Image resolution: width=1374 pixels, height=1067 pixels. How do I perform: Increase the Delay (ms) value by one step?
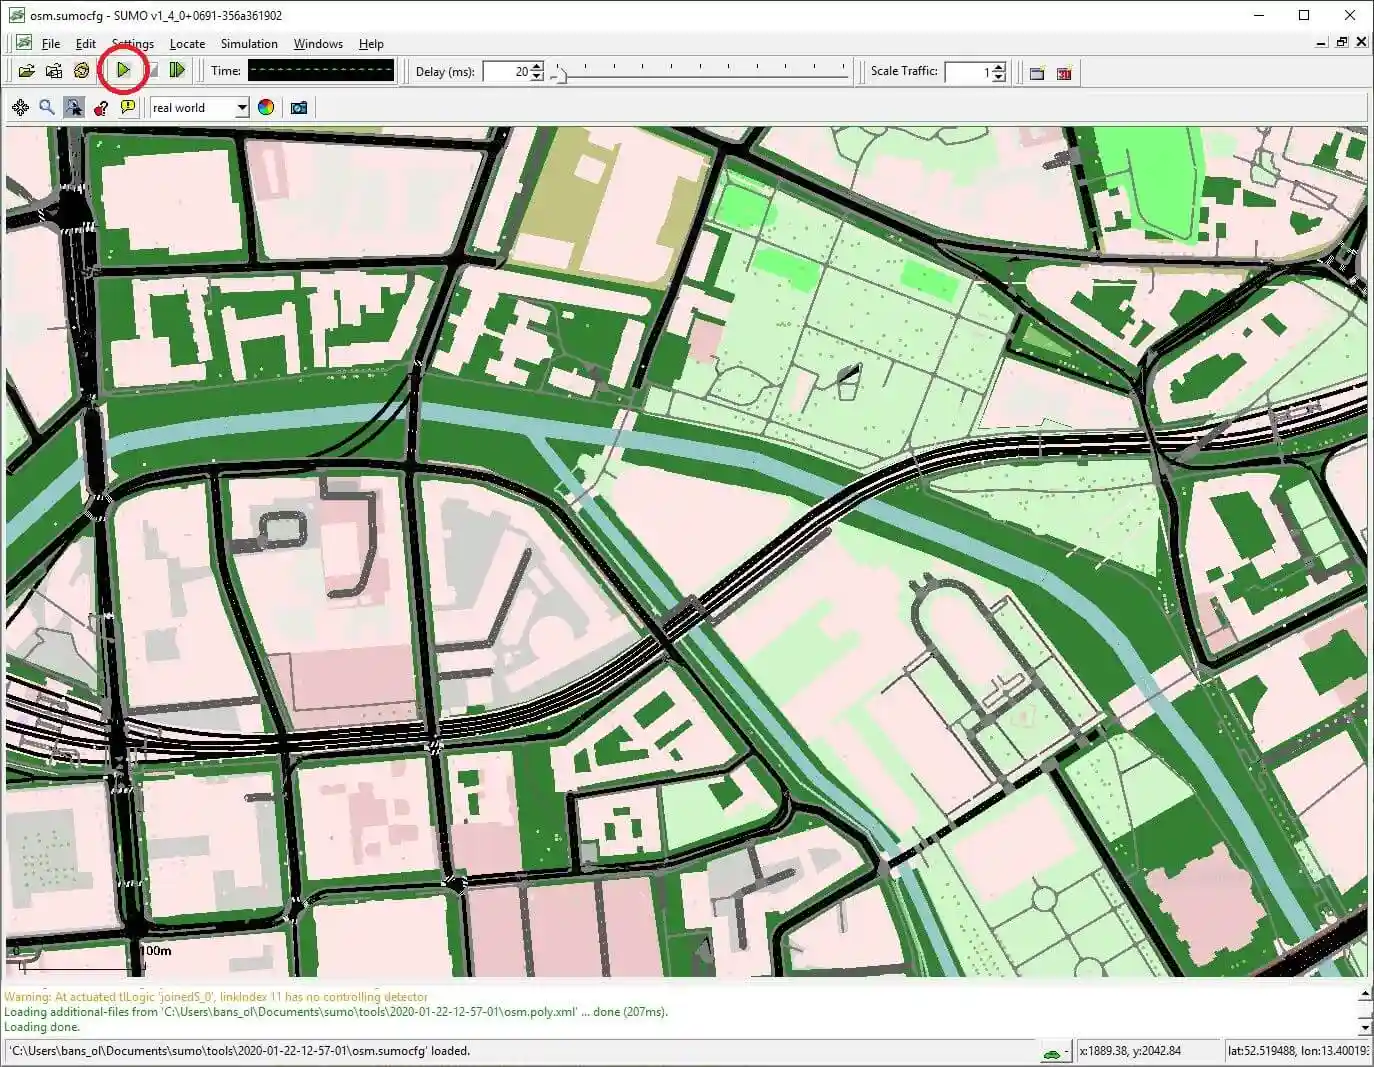537,67
